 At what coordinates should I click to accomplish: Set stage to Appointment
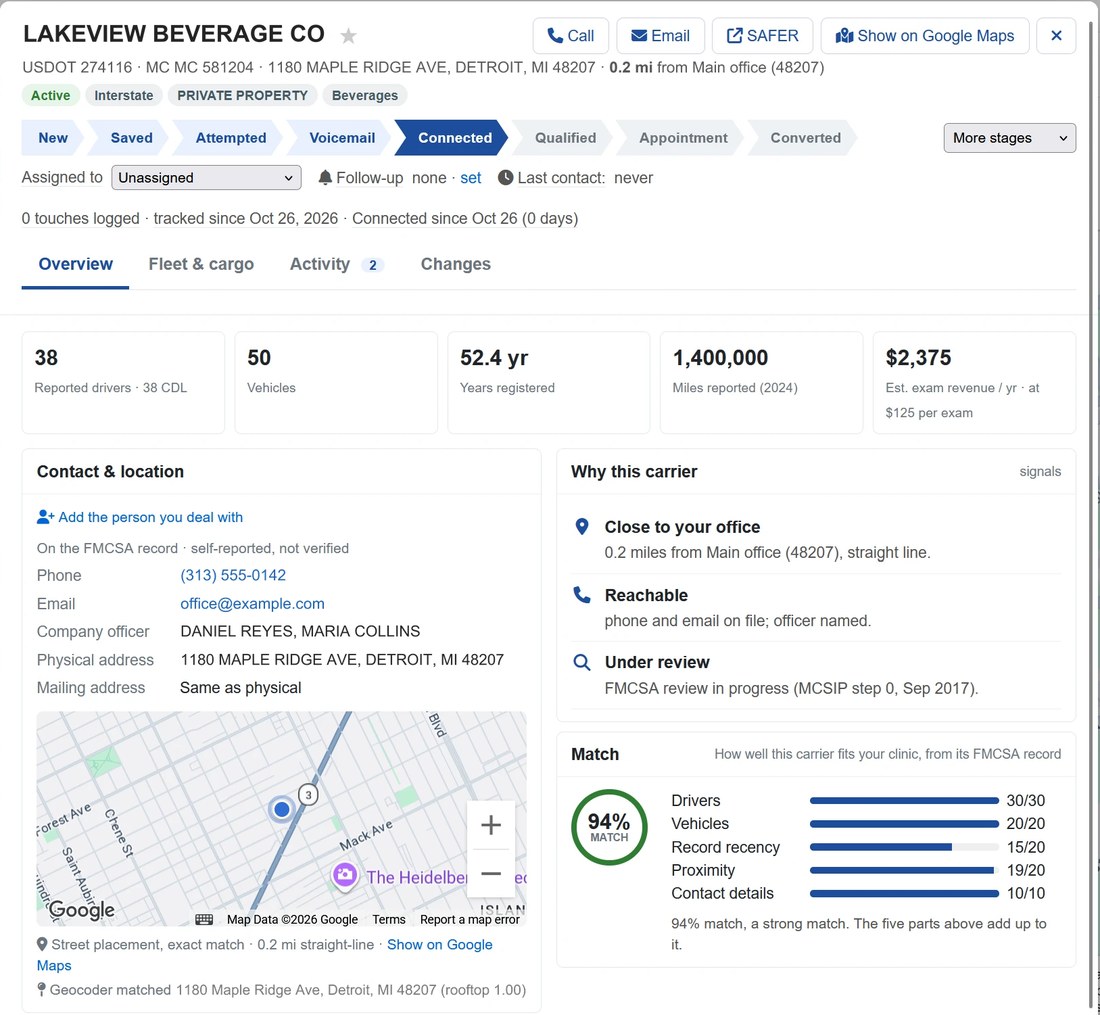coord(683,137)
